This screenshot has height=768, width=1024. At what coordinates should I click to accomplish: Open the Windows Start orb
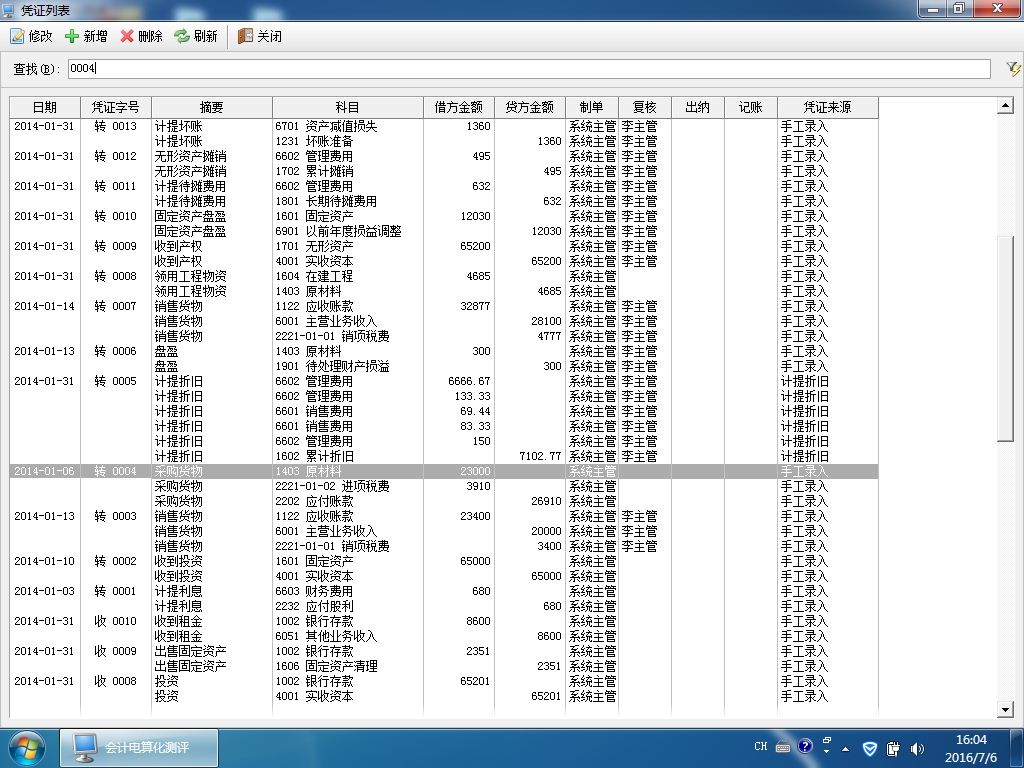pos(26,748)
